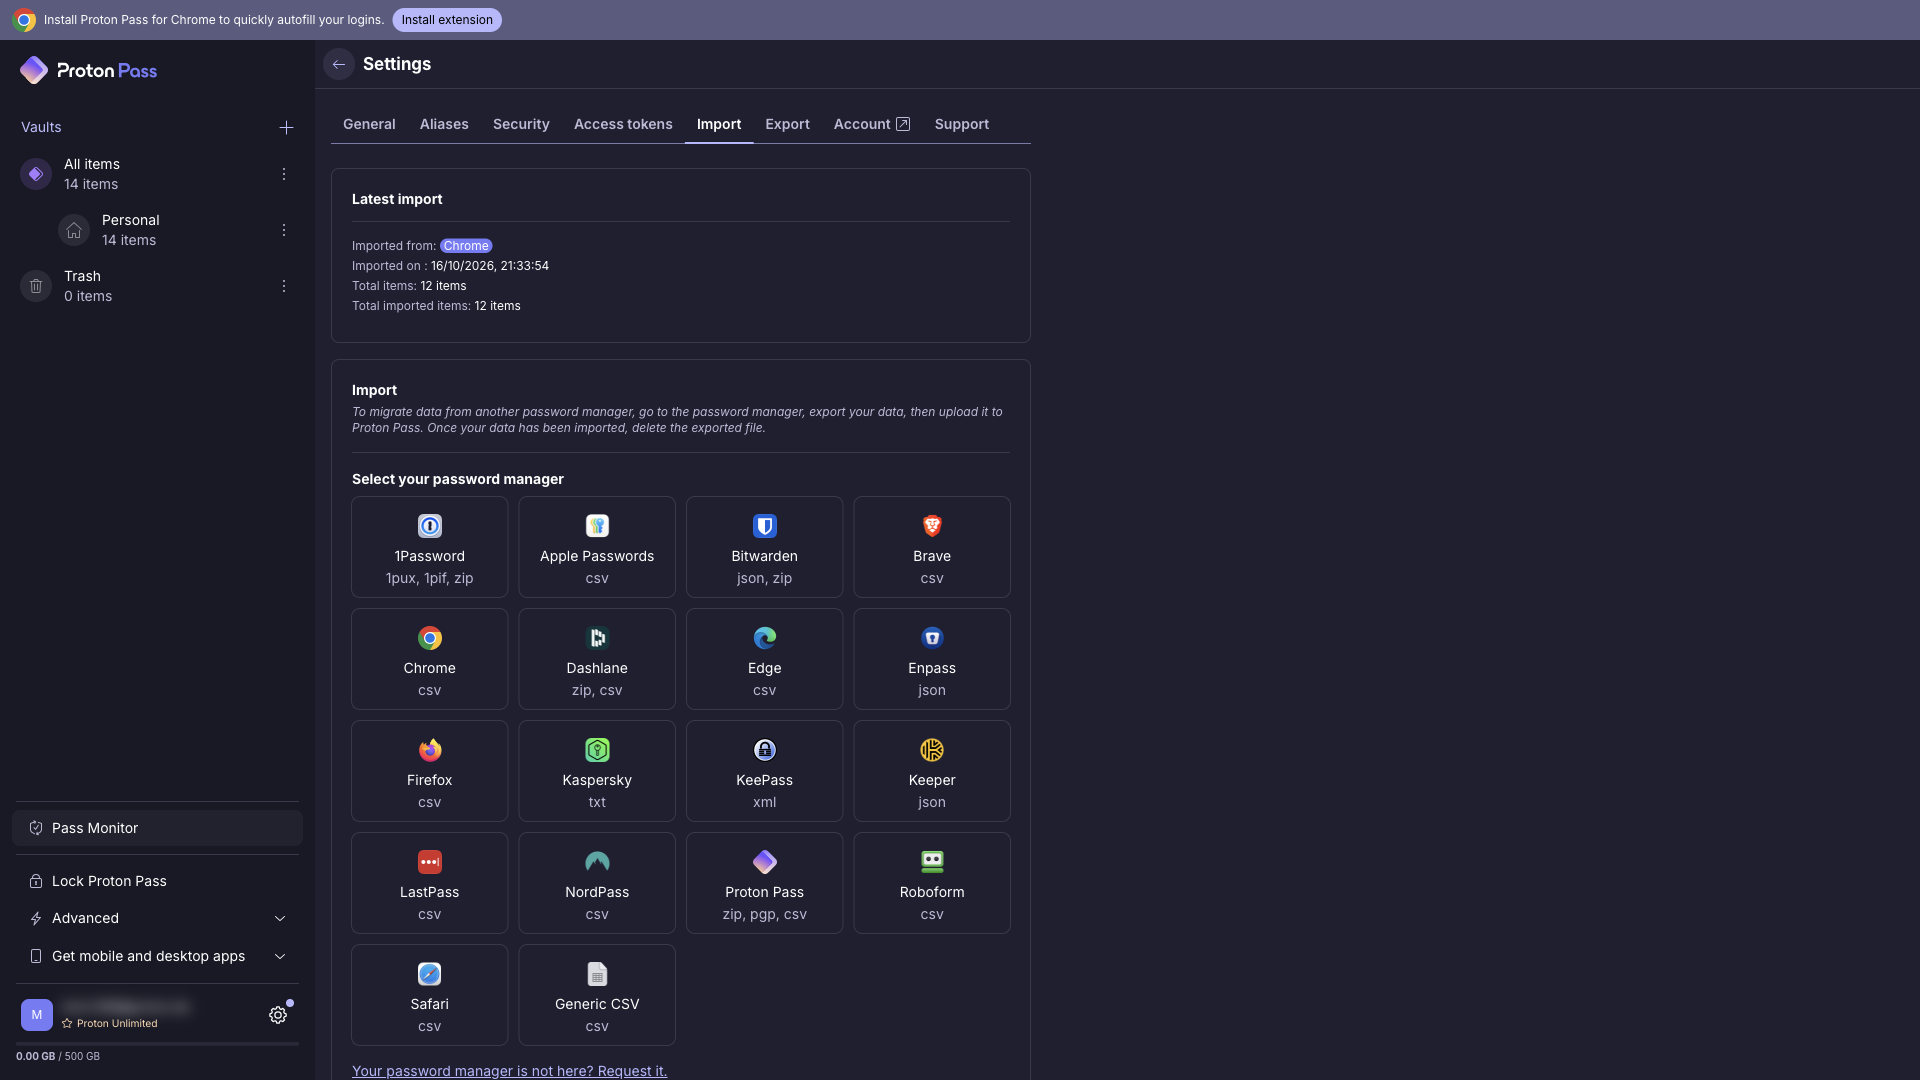Select the LastPass import icon
The height and width of the screenshot is (1080, 1920).
pyautogui.click(x=429, y=862)
